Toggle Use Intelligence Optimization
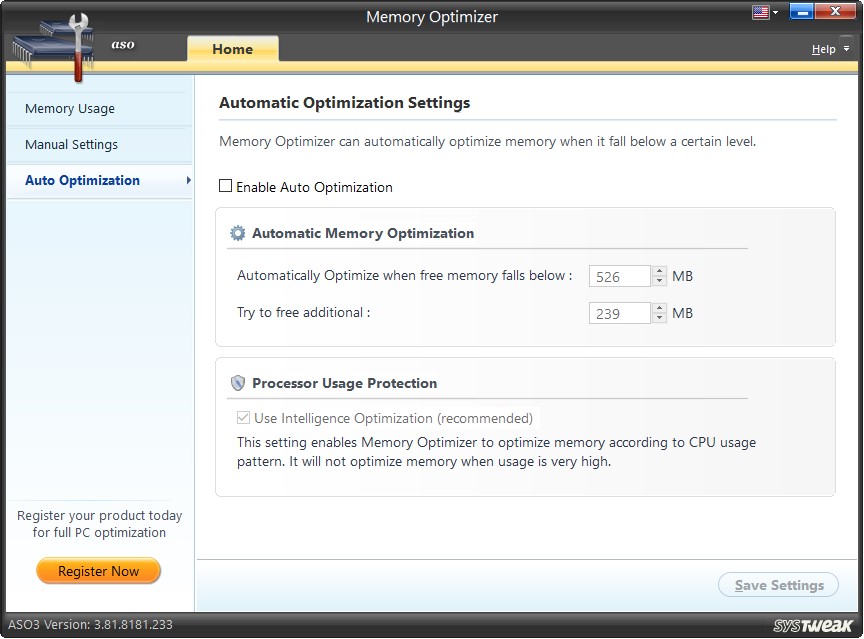 pyautogui.click(x=242, y=418)
